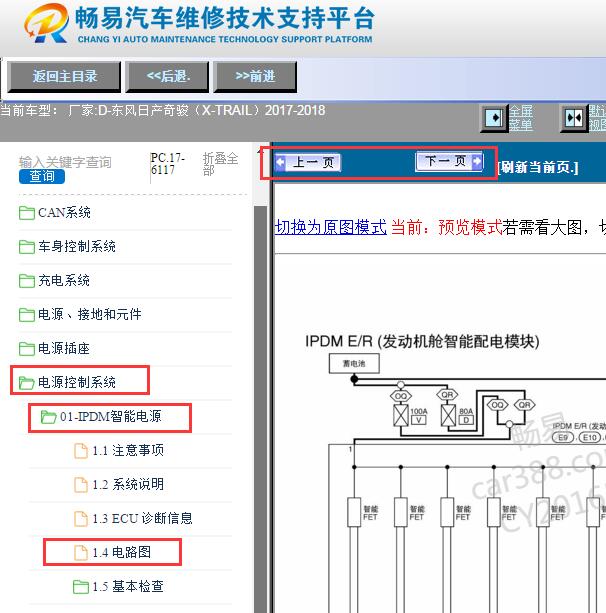Expand the 车身控制系统 folder
This screenshot has width=606, height=613.
[x=77, y=246]
